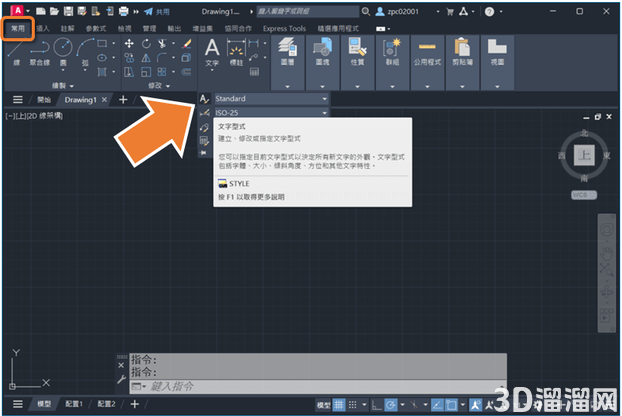Click the command line input field

click(x=317, y=386)
